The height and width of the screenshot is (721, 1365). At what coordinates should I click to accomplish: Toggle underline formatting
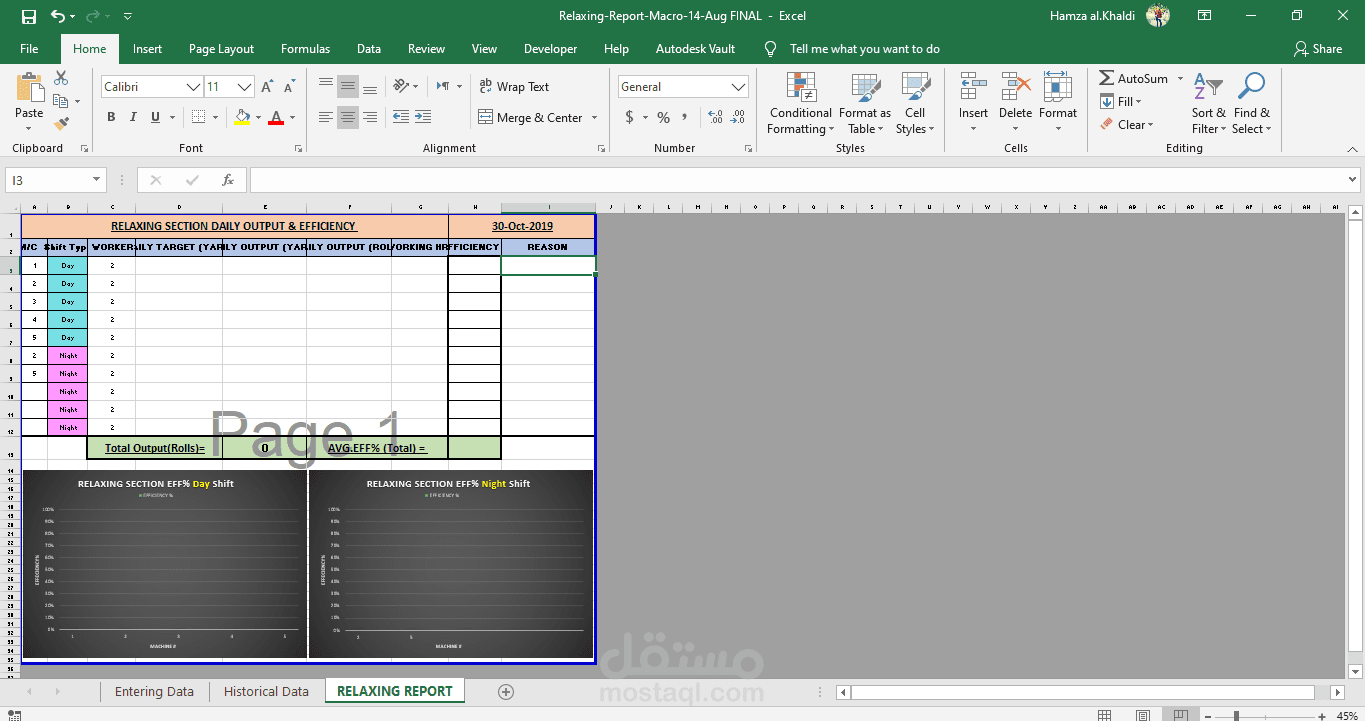(153, 117)
